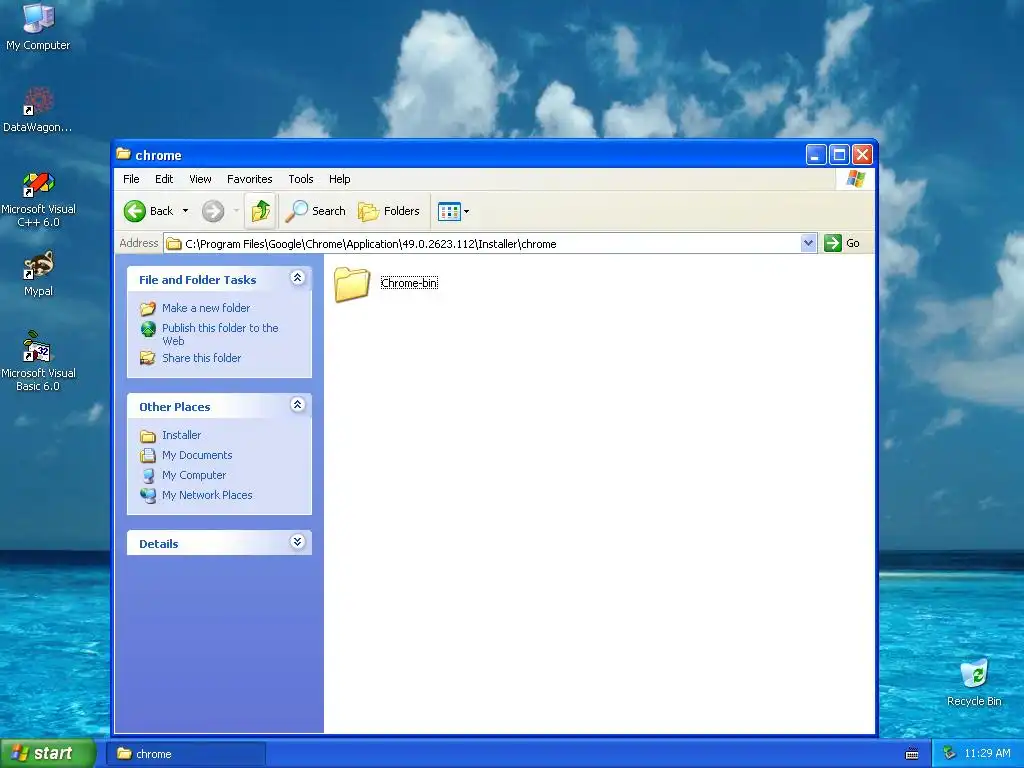The image size is (1024, 768).
Task: Open the Help menu
Action: (x=339, y=179)
